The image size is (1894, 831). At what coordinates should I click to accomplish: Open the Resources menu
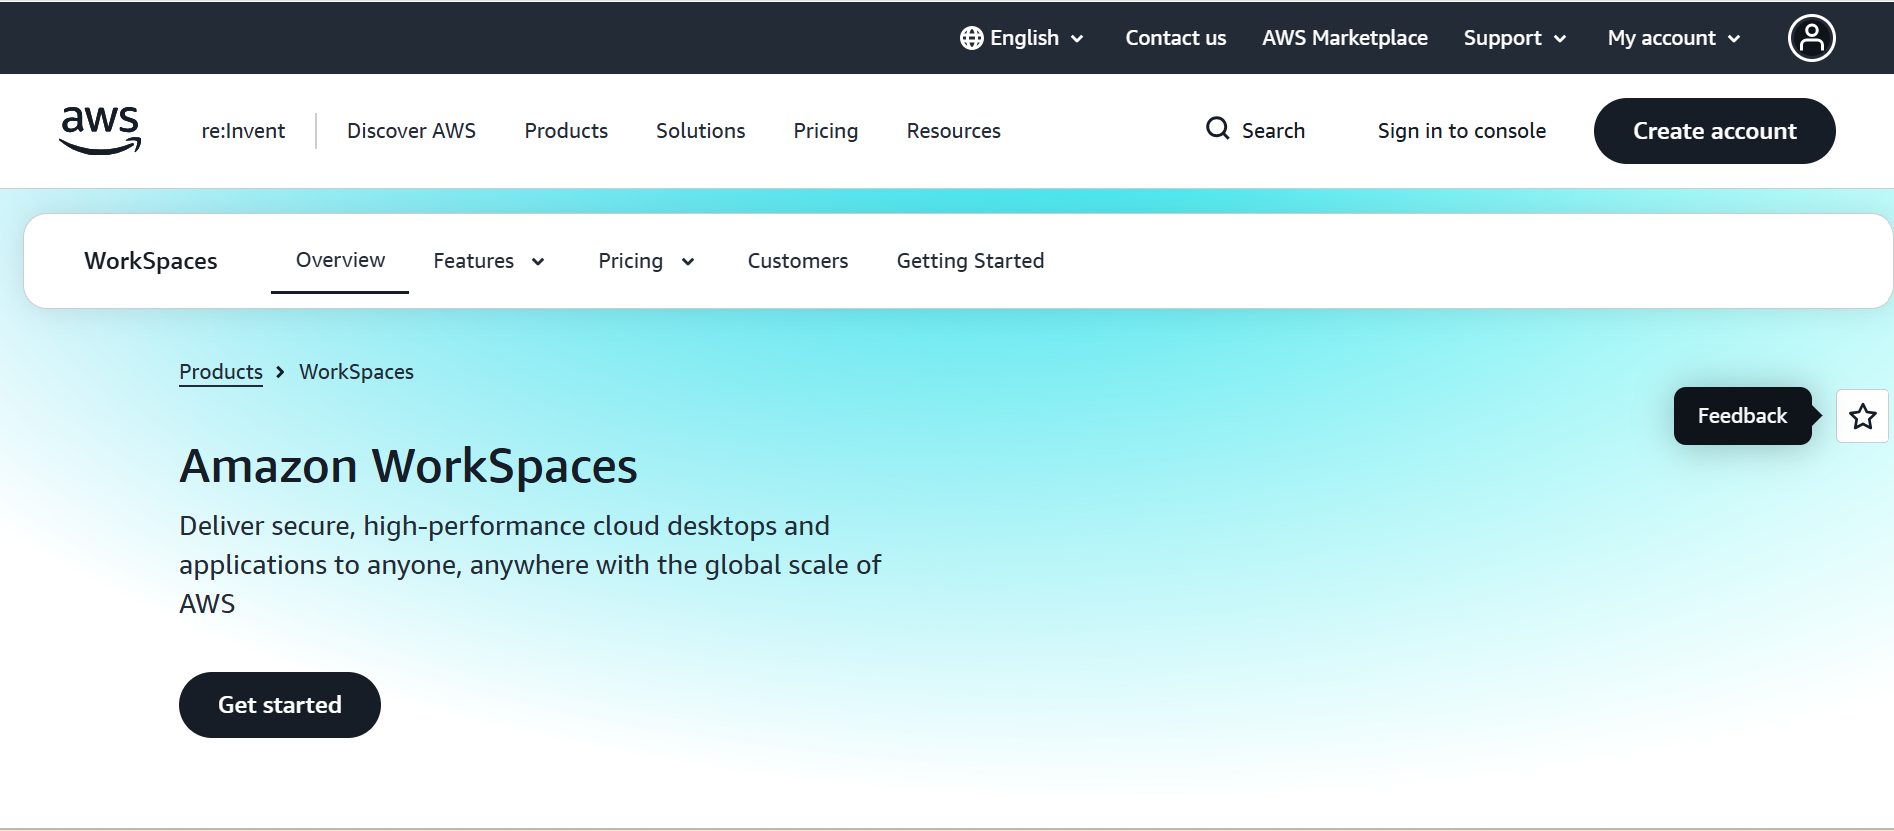953,131
